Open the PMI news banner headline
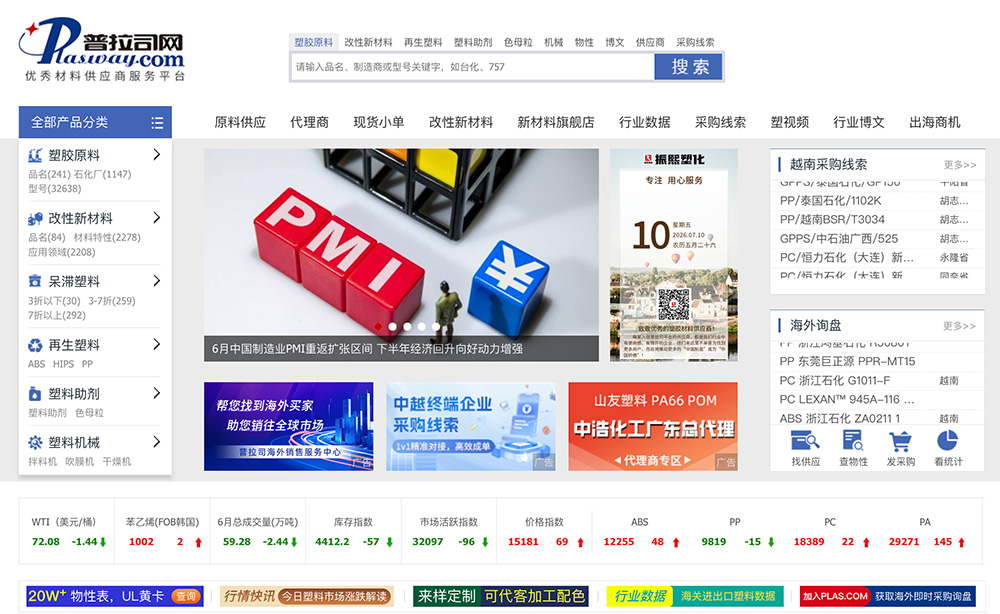The image size is (1000, 614). [x=367, y=349]
